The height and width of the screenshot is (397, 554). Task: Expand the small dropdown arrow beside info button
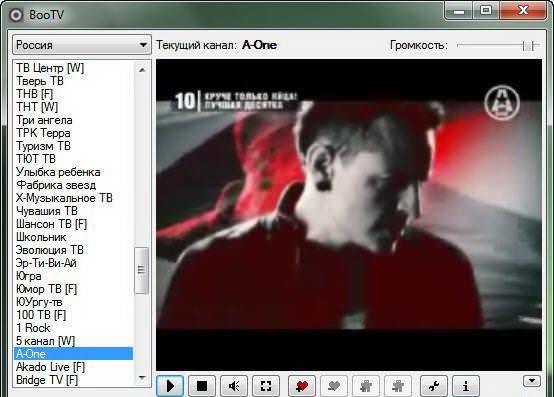click(x=532, y=381)
